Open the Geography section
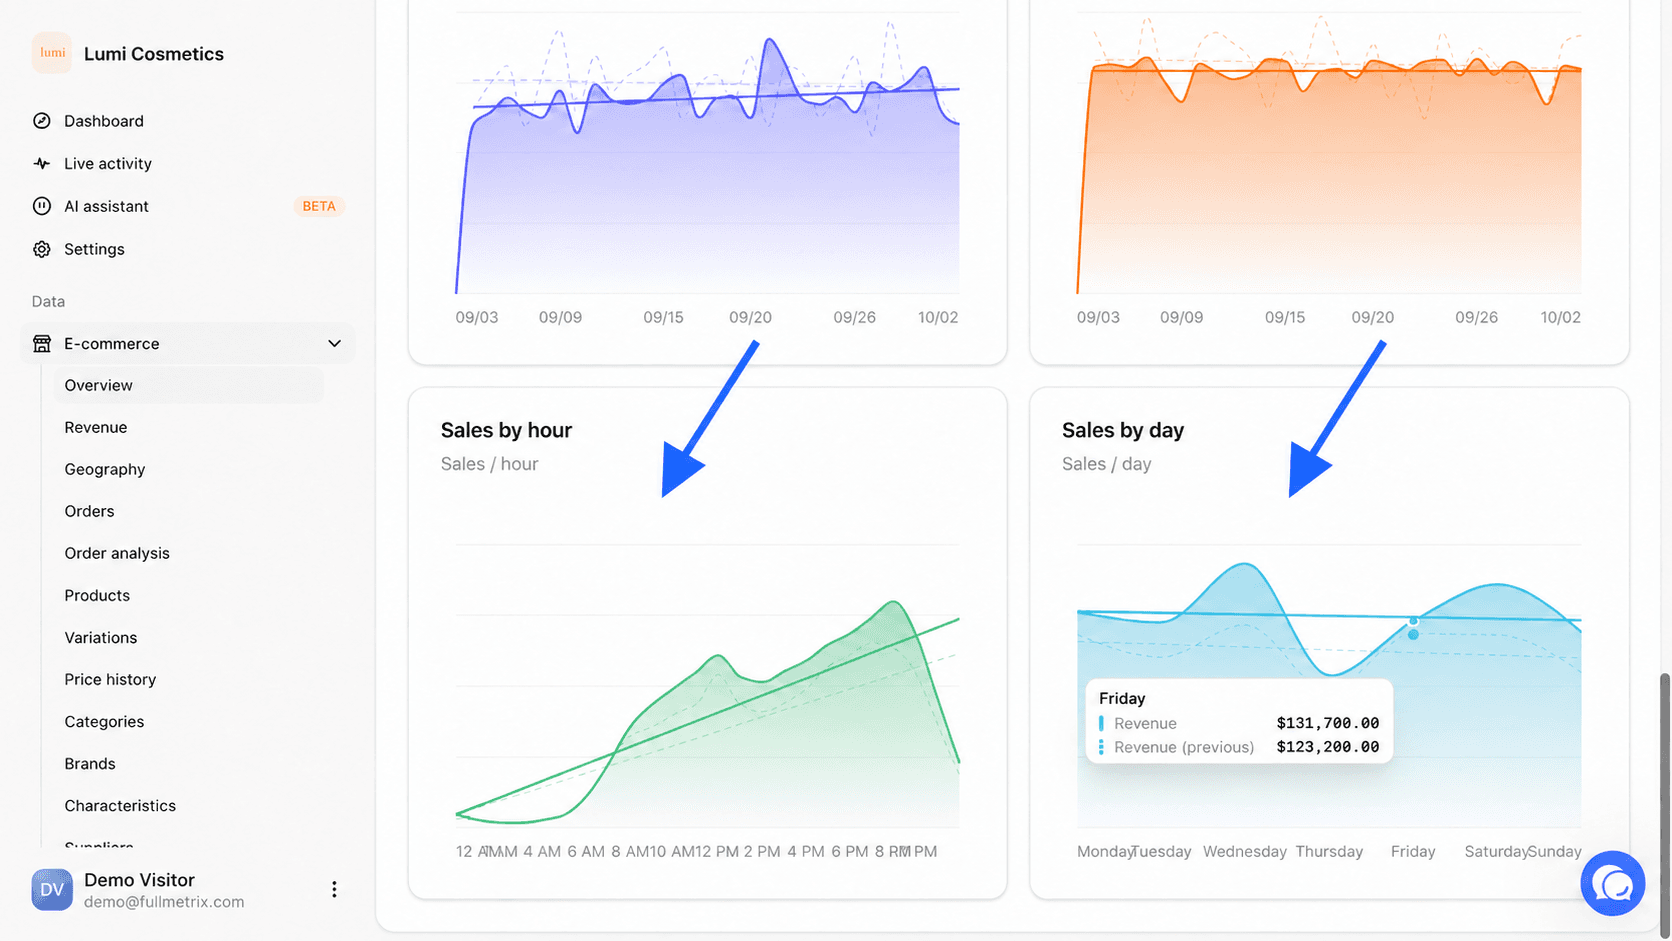This screenshot has width=1672, height=941. coord(105,469)
